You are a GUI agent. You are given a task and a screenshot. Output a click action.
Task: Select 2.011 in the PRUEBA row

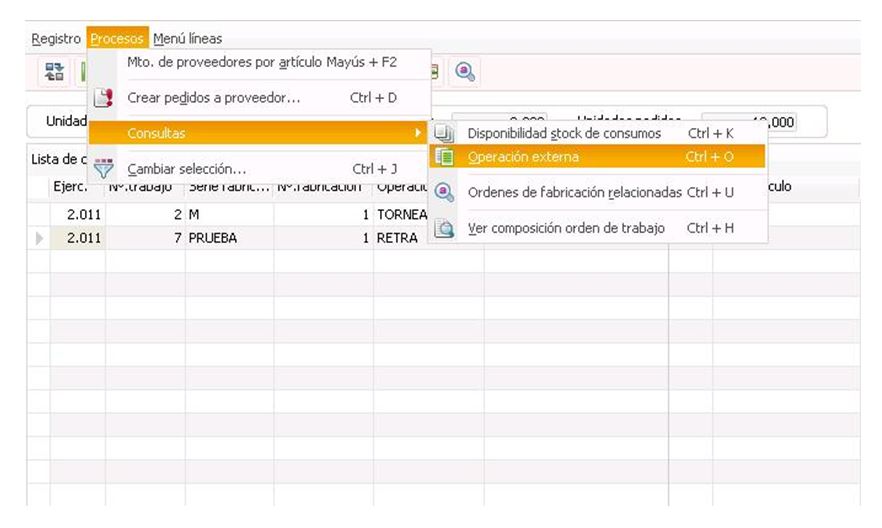tap(78, 238)
